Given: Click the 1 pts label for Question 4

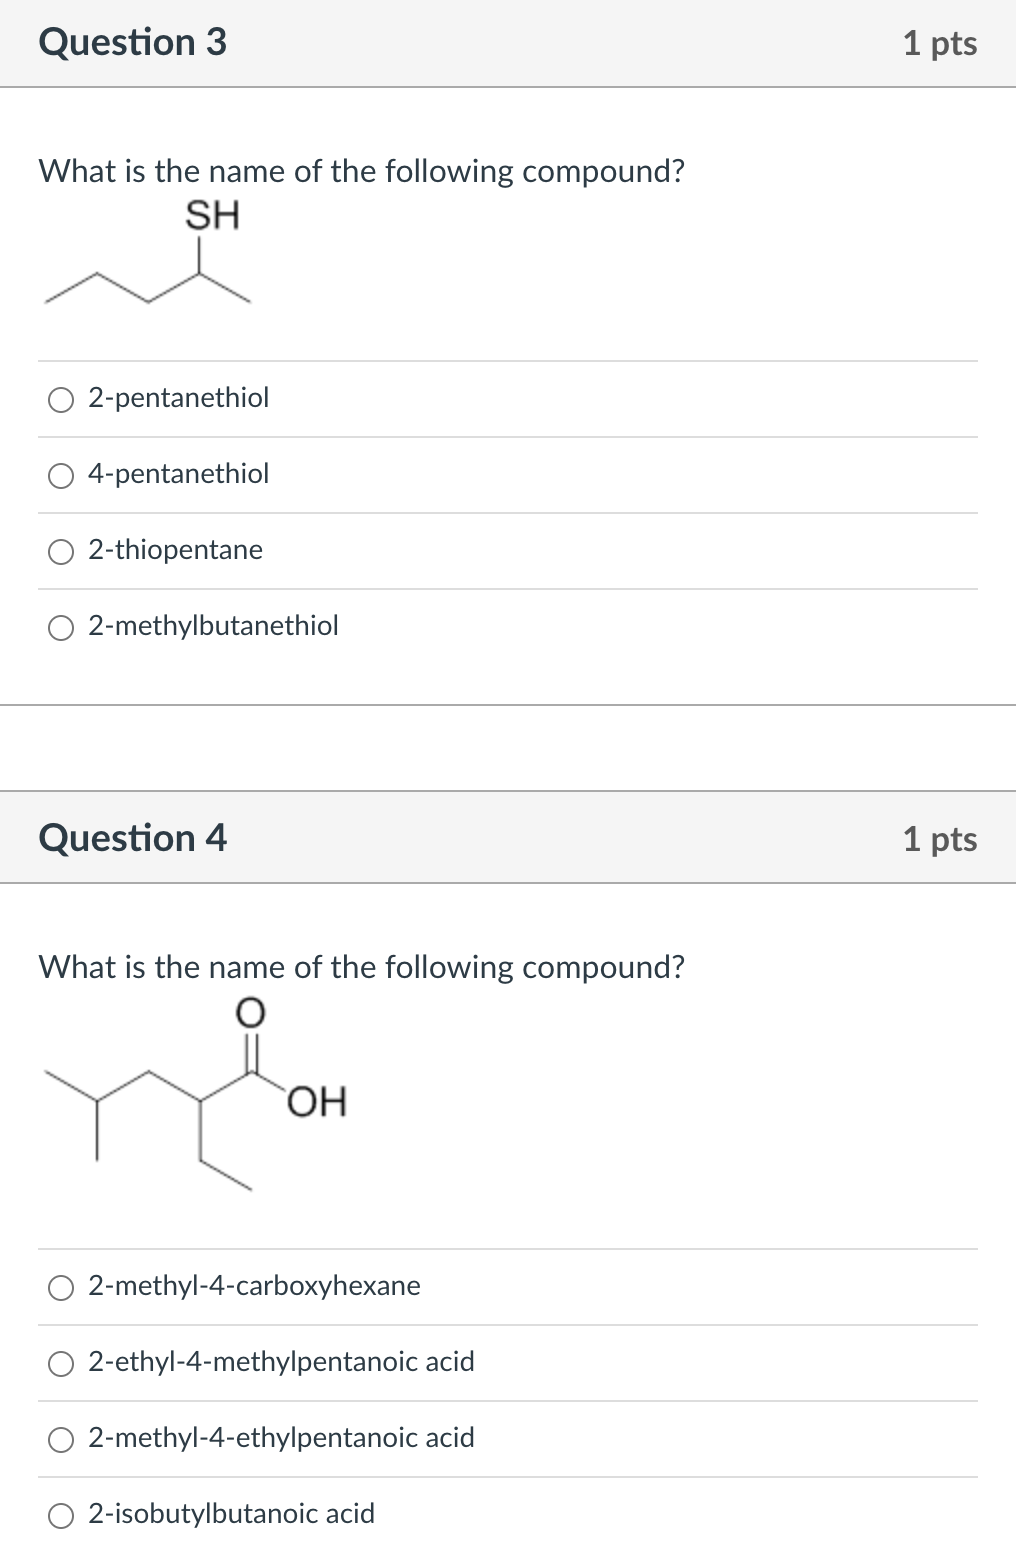Looking at the screenshot, I should coord(941,840).
